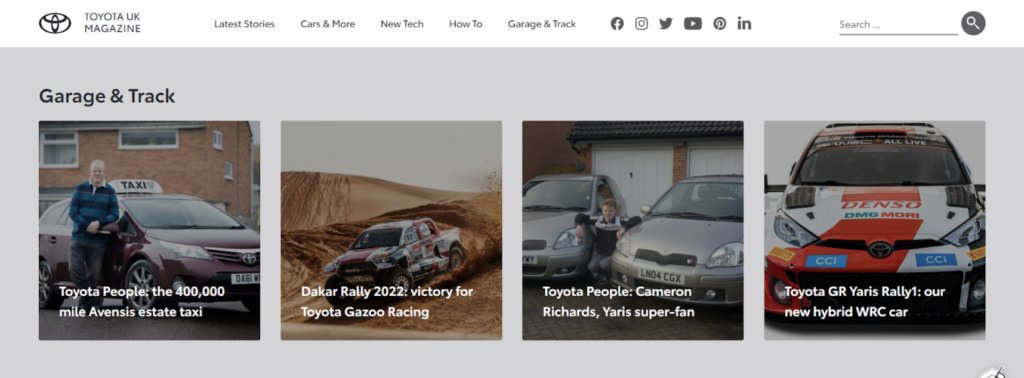1024x378 pixels.
Task: Open the Facebook social icon
Action: click(617, 24)
